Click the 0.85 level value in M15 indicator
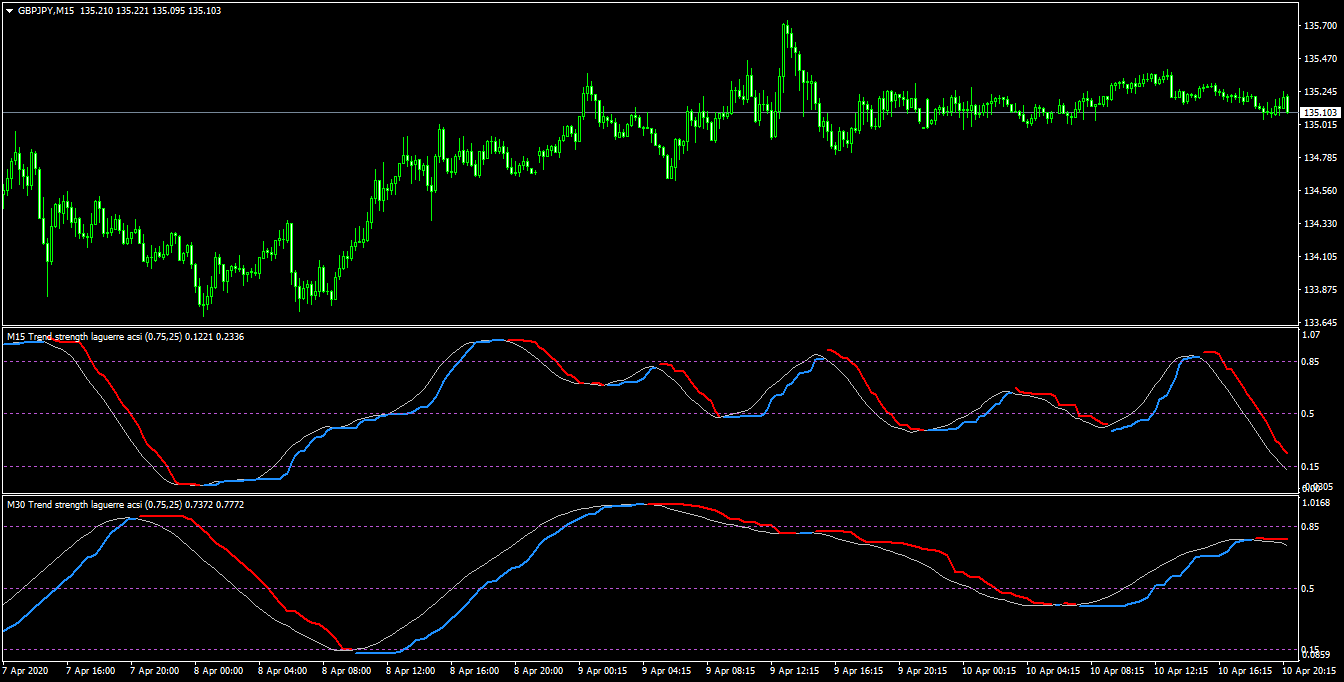 tap(1313, 361)
